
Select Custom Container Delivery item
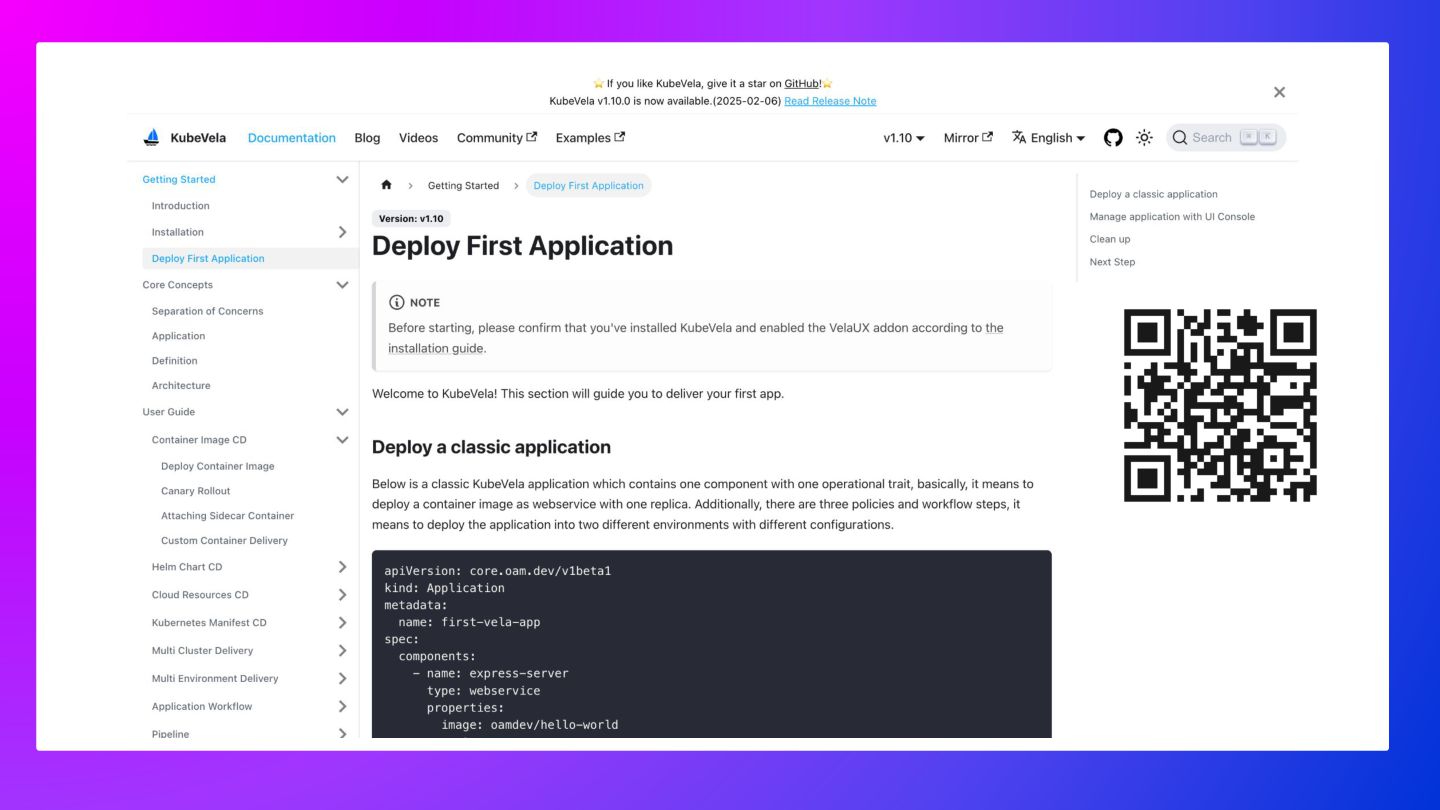click(225, 541)
